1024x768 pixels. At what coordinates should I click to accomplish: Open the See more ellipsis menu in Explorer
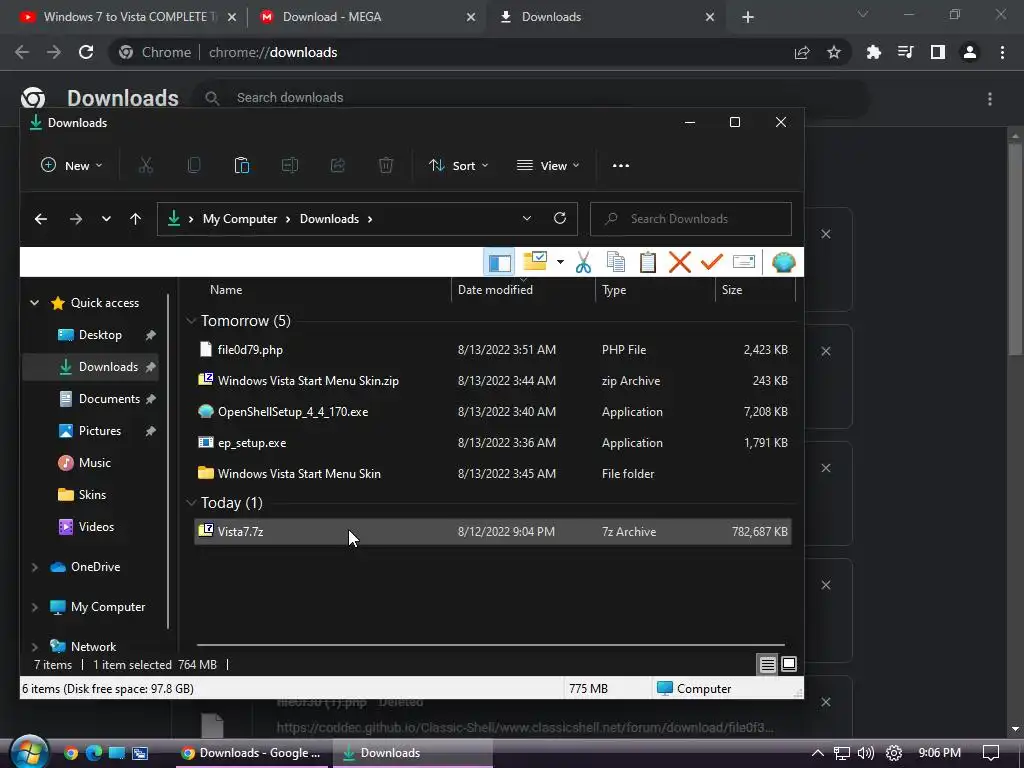[621, 166]
